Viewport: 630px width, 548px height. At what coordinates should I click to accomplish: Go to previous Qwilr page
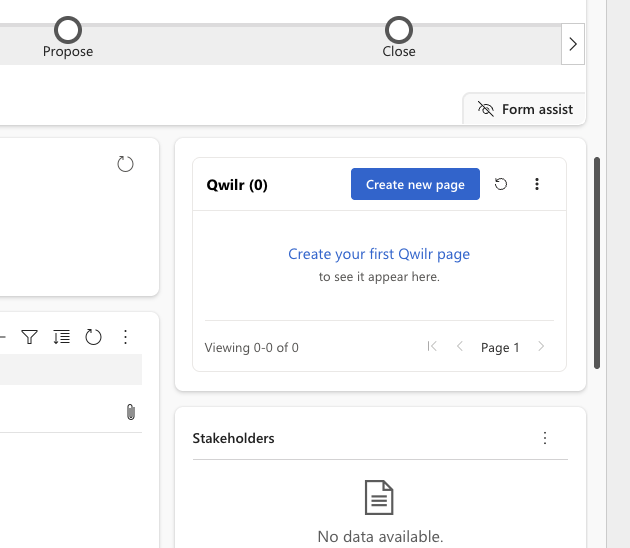pyautogui.click(x=460, y=346)
